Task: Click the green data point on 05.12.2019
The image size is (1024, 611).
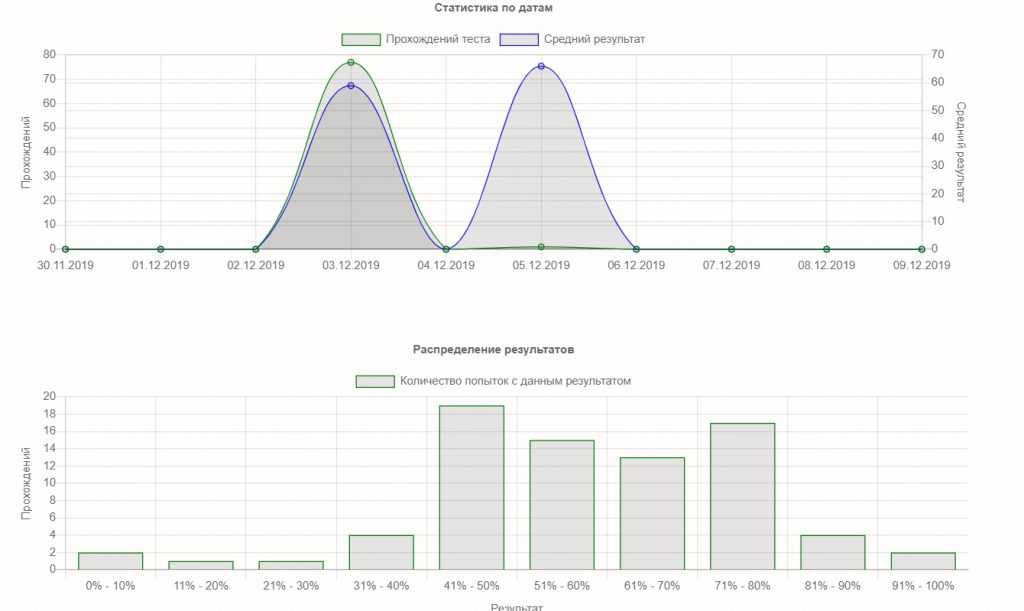Action: (541, 247)
